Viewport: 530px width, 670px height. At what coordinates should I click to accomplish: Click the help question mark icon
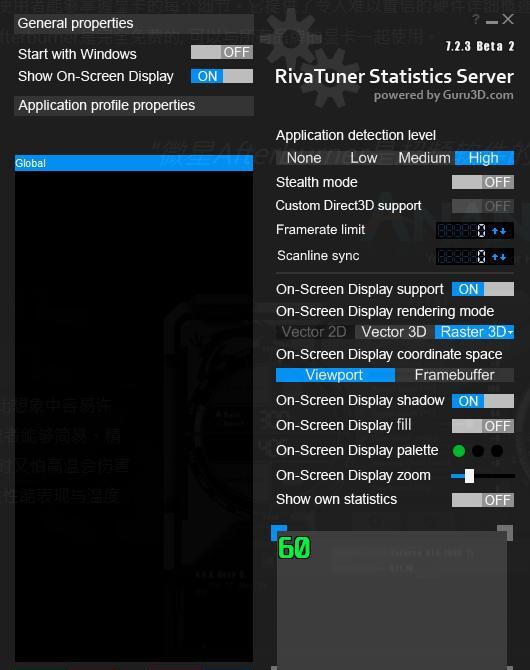pyautogui.click(x=476, y=19)
